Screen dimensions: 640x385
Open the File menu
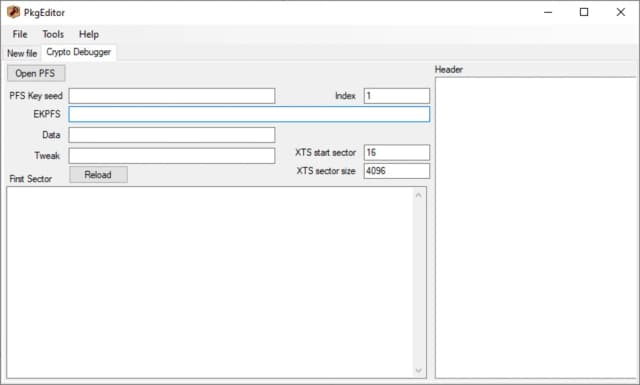20,34
